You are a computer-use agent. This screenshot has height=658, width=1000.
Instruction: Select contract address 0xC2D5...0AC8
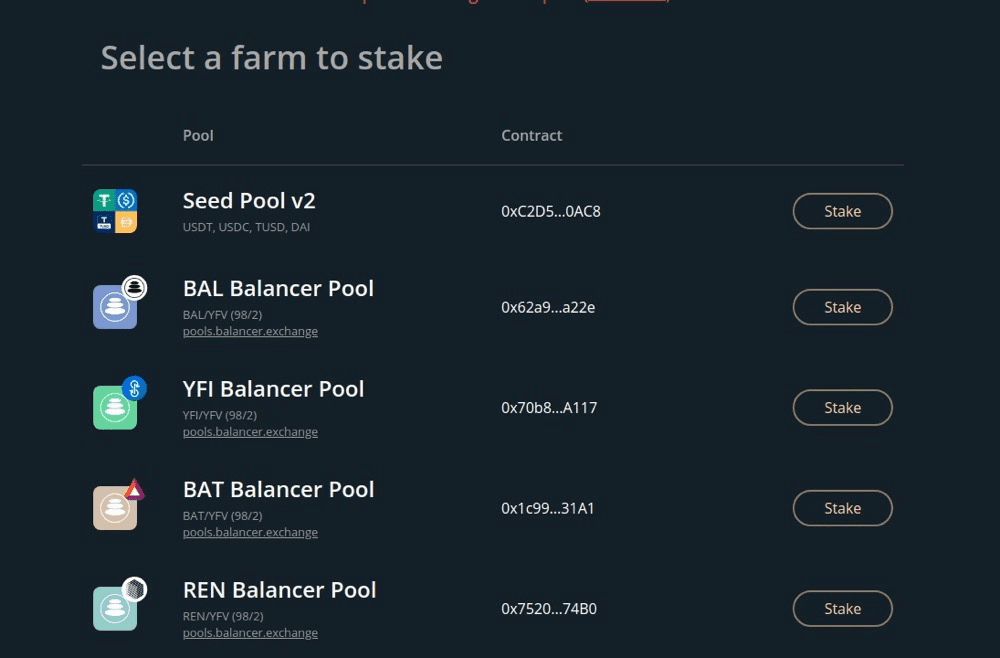tap(550, 211)
